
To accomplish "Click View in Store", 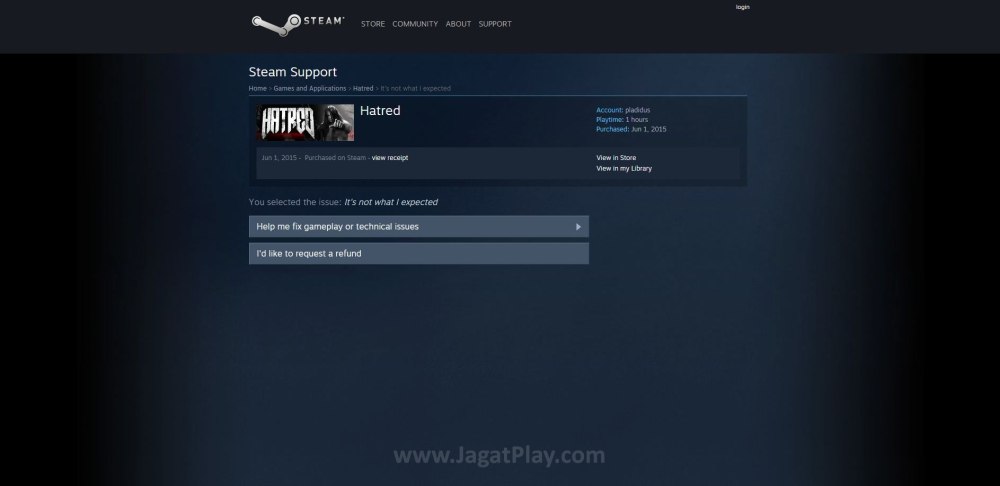I will click(616, 158).
